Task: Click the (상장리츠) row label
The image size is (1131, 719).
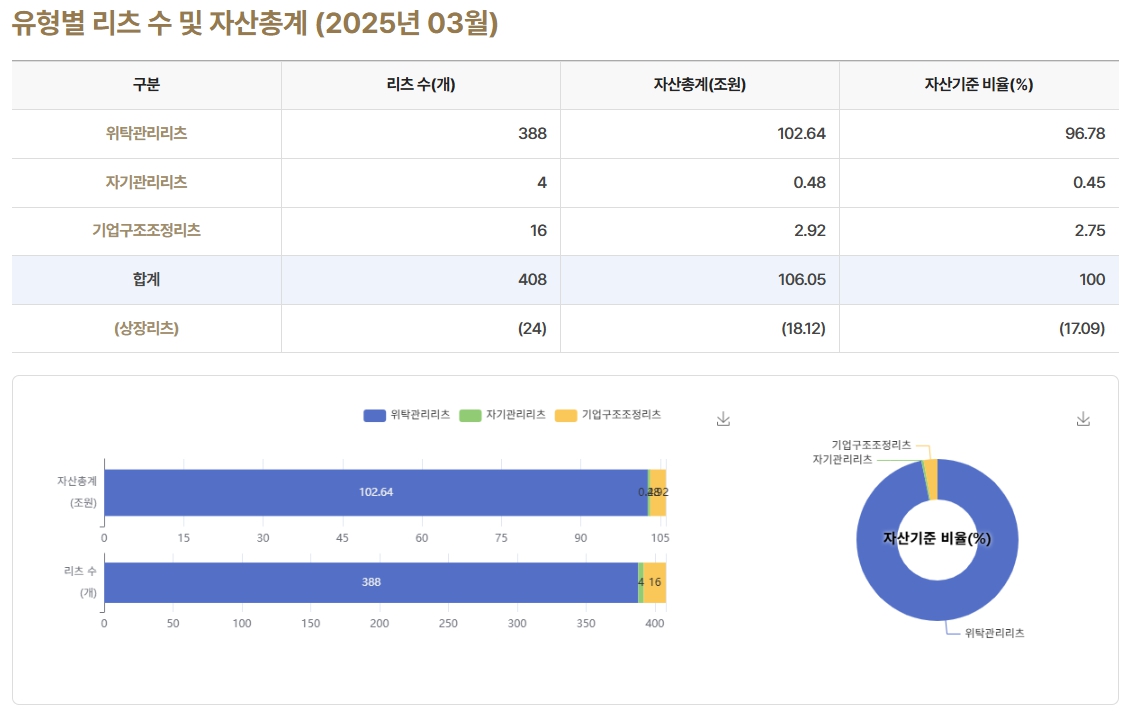Action: [146, 328]
